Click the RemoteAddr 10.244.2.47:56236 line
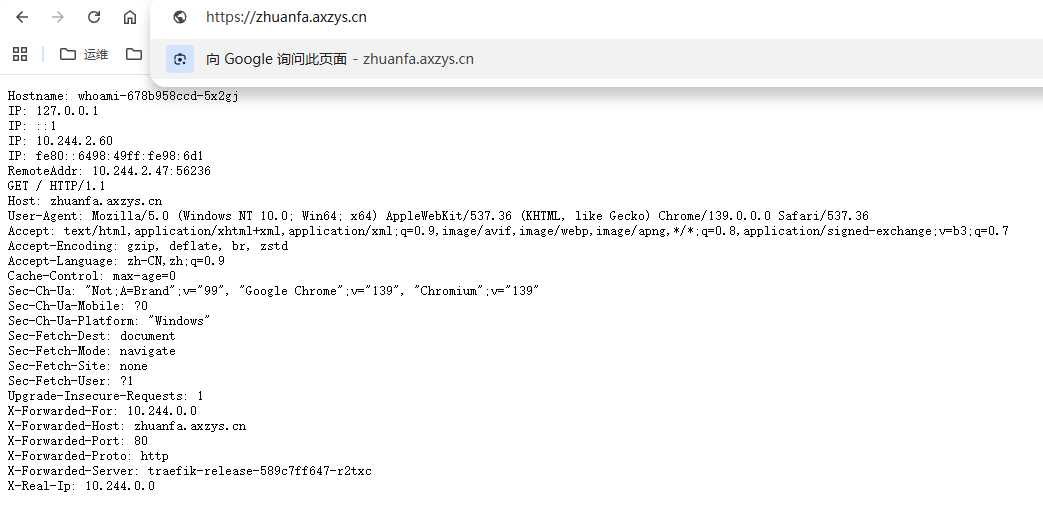 click(109, 171)
